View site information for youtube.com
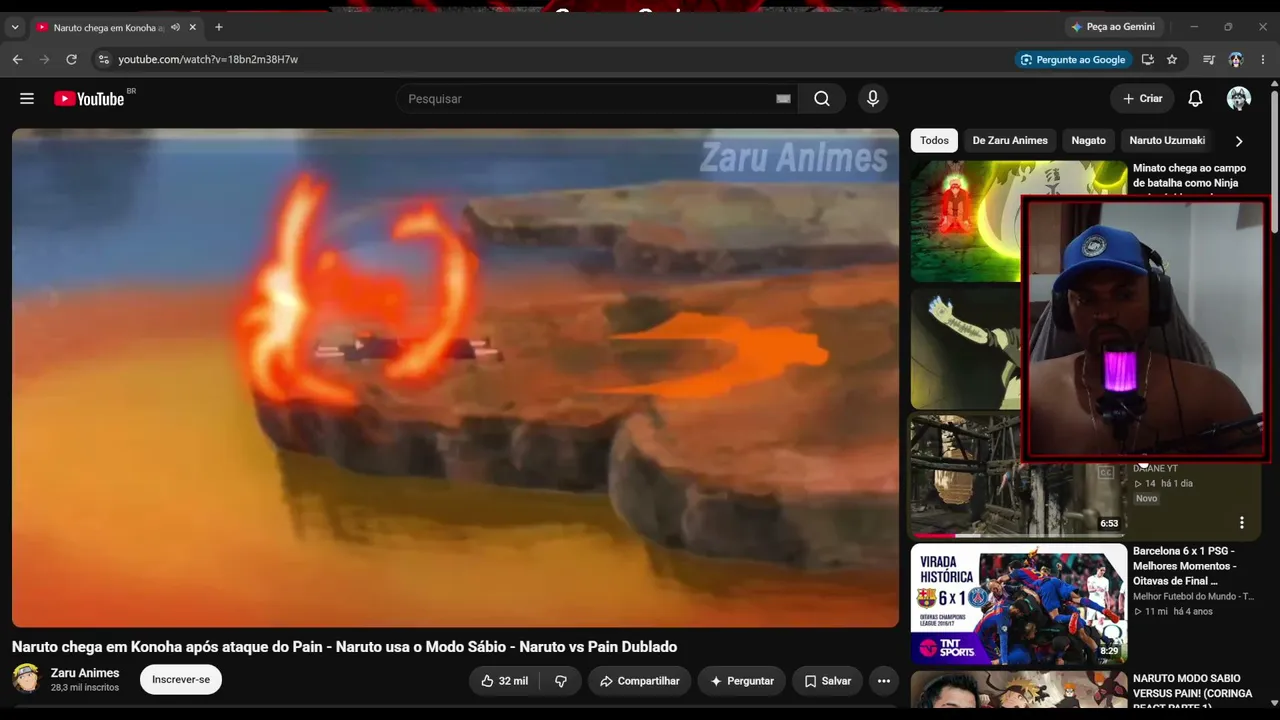Viewport: 1280px width, 720px height. (103, 60)
